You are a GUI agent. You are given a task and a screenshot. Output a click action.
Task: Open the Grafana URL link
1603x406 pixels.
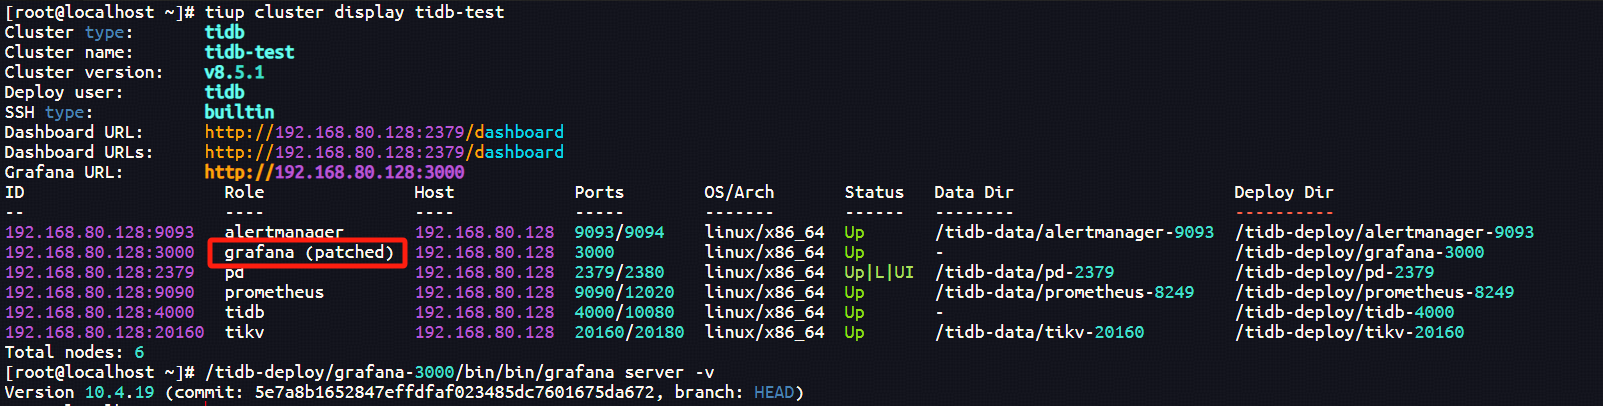(334, 172)
